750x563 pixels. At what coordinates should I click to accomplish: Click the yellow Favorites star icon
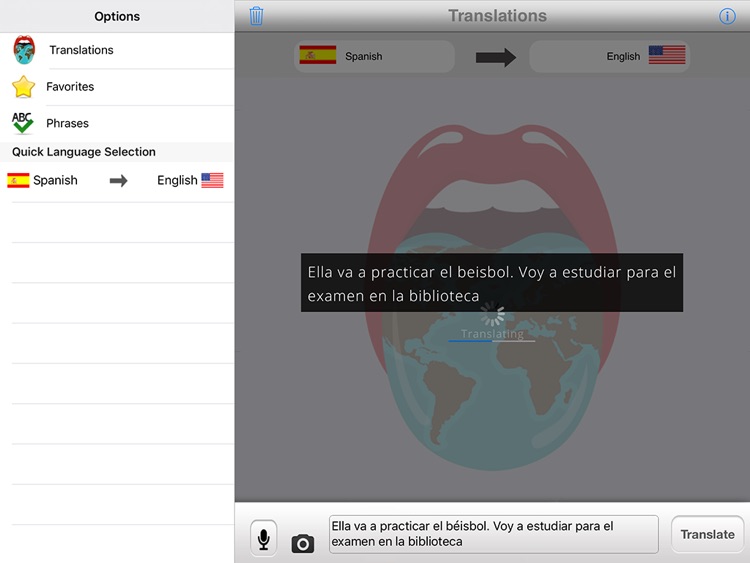click(24, 87)
